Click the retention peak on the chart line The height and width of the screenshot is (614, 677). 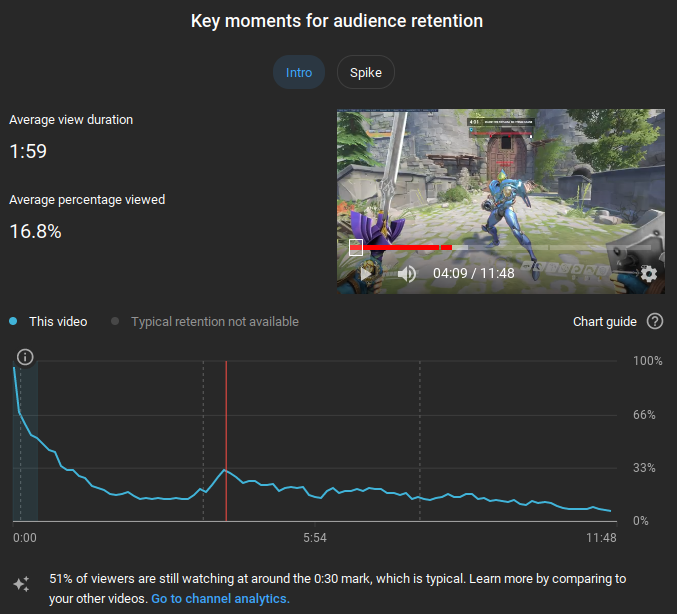pyautogui.click(x=227, y=469)
